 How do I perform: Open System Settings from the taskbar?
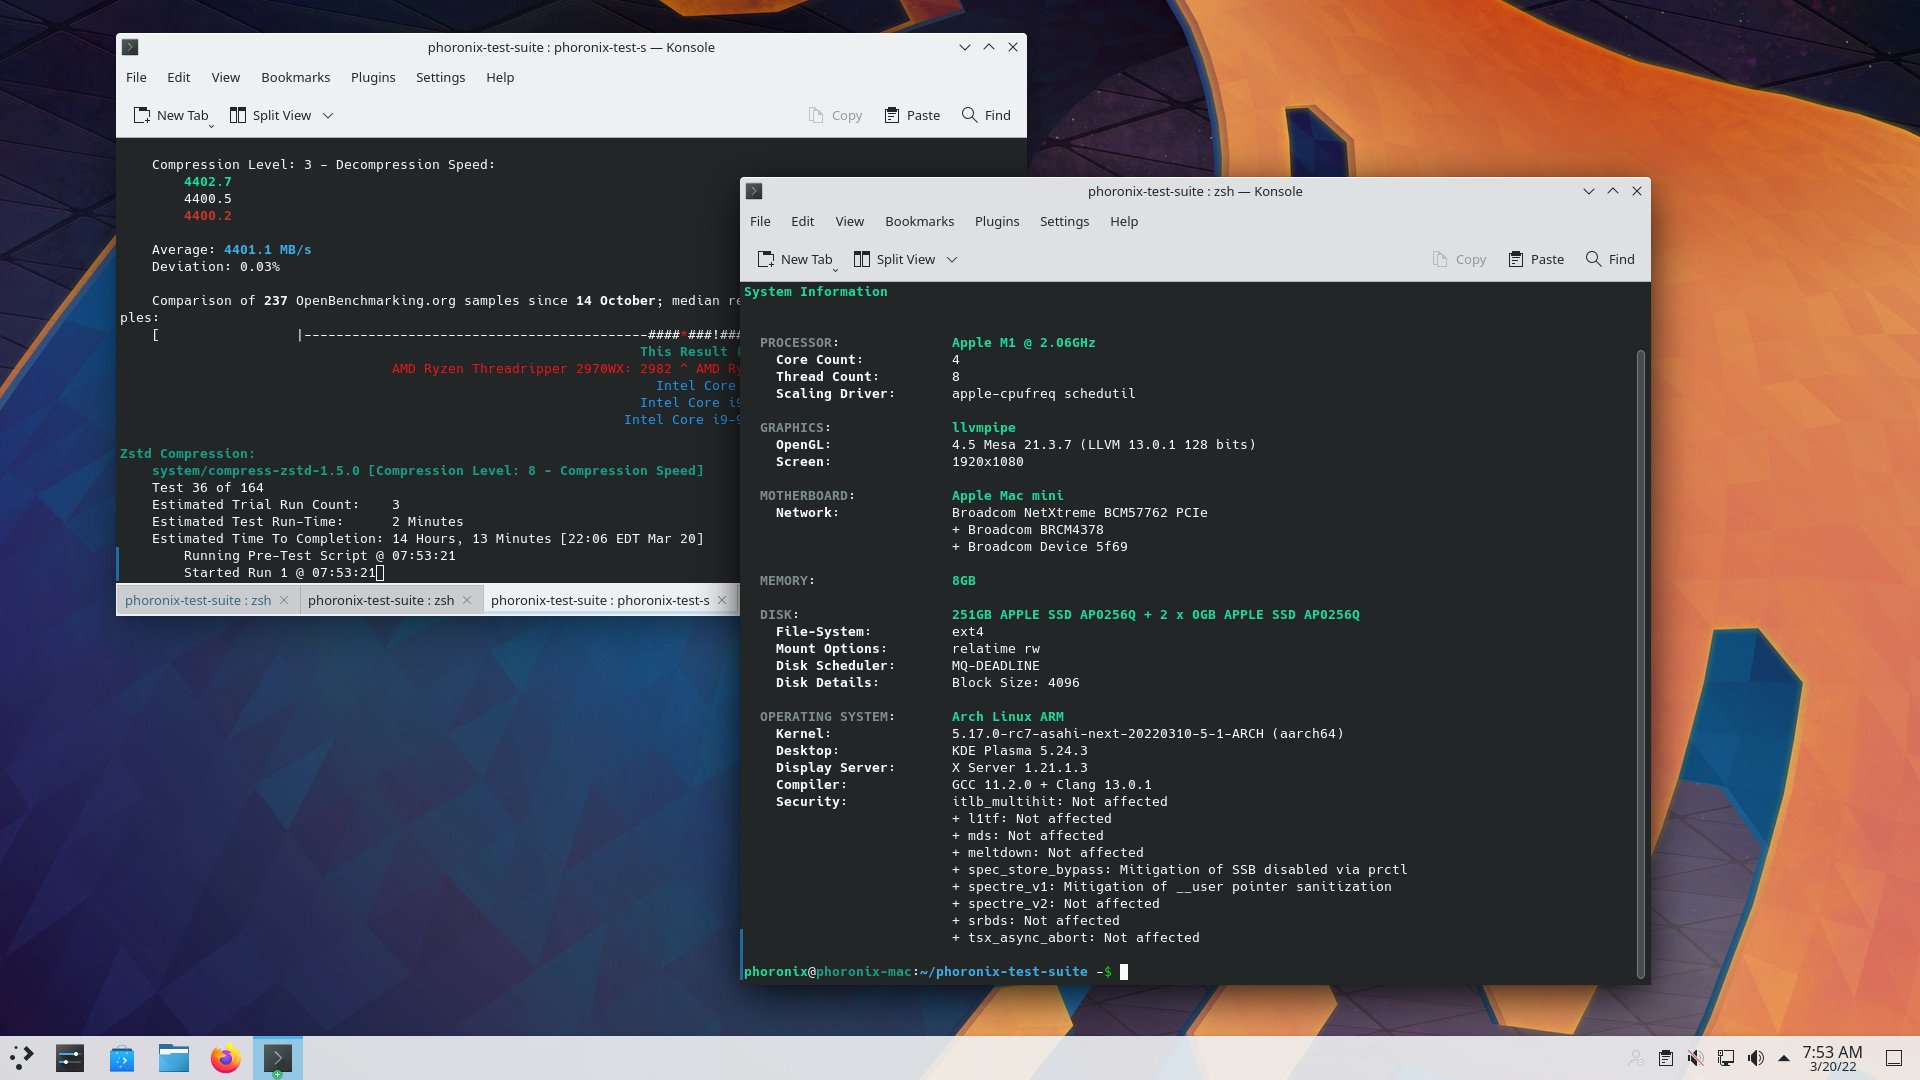pos(71,1058)
